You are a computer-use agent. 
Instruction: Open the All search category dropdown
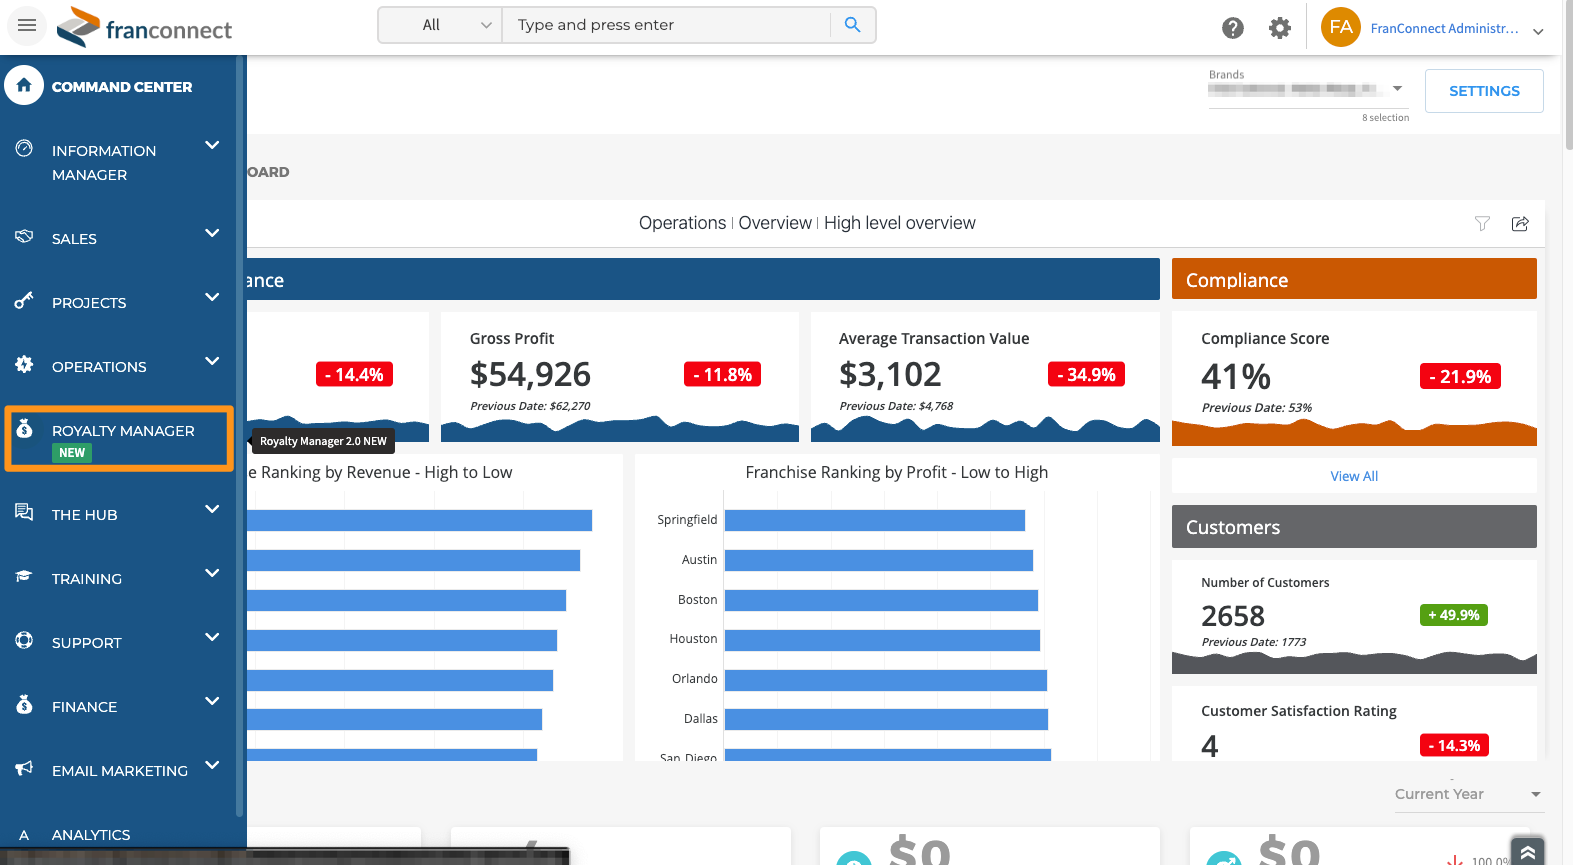click(x=440, y=25)
